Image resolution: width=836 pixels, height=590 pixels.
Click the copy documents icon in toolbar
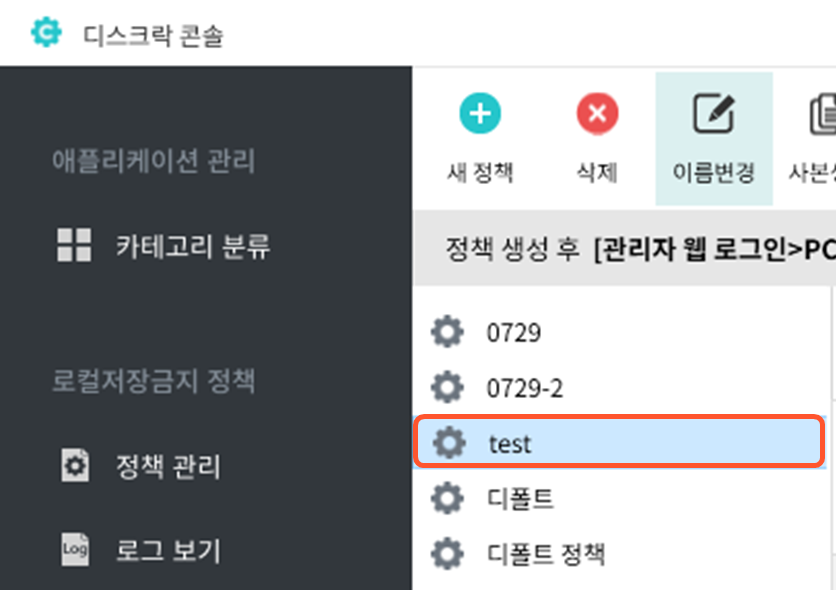[823, 114]
